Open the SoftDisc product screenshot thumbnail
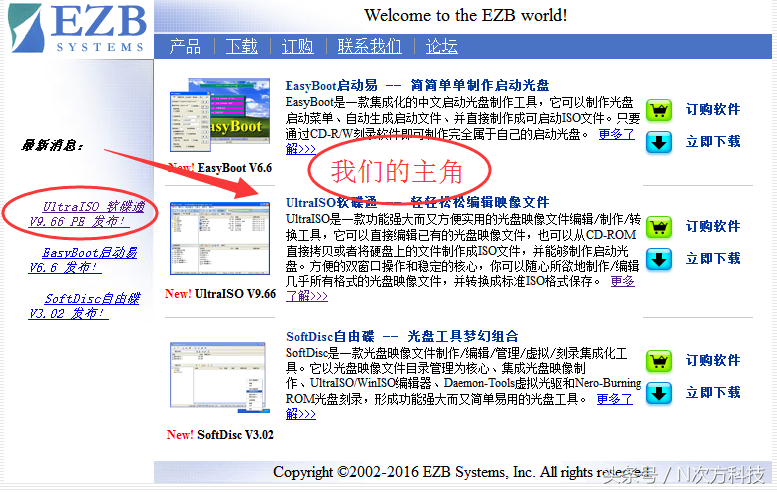 [x=218, y=377]
